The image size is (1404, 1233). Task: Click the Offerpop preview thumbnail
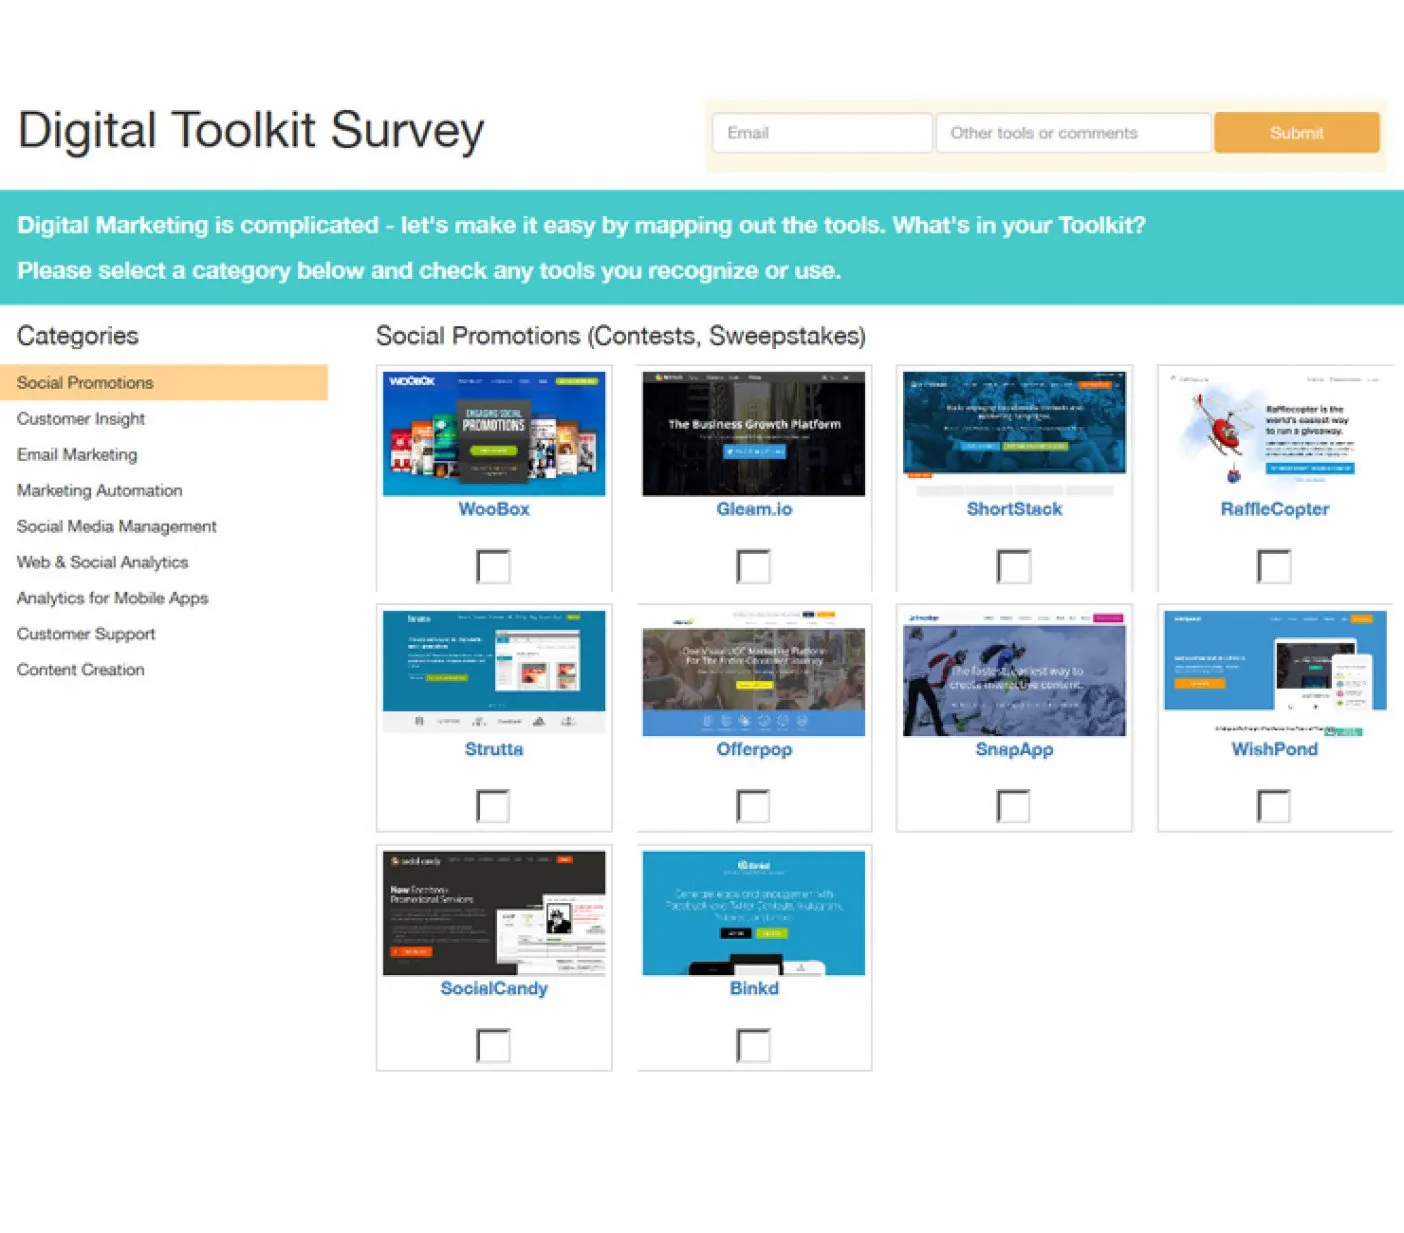[753, 673]
